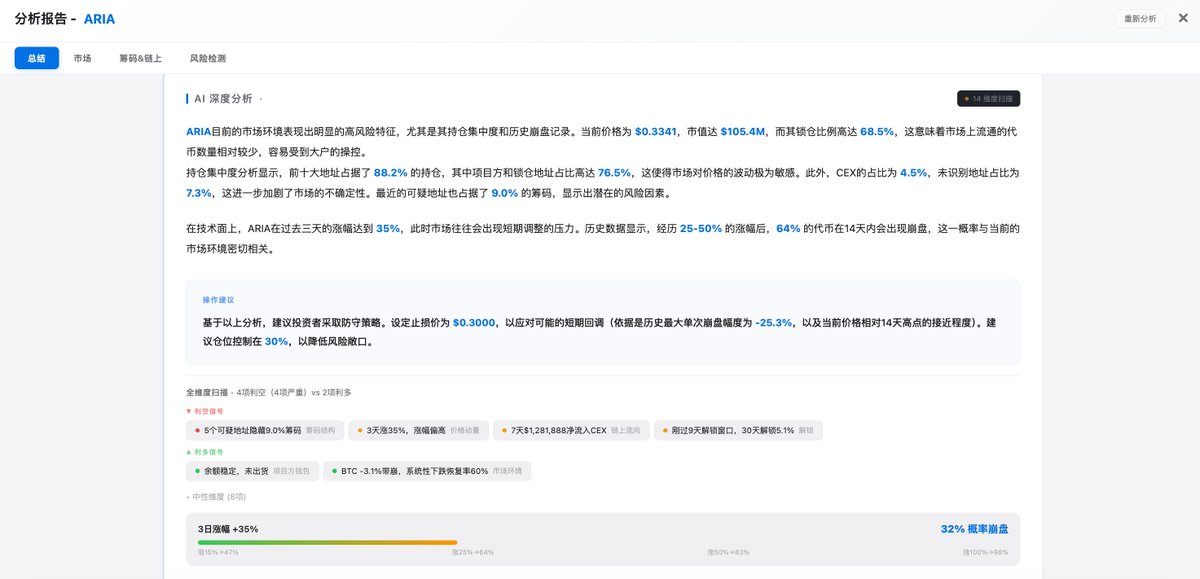Click the 涨25%→64% scale label
This screenshot has height=579, width=1200.
coord(473,552)
